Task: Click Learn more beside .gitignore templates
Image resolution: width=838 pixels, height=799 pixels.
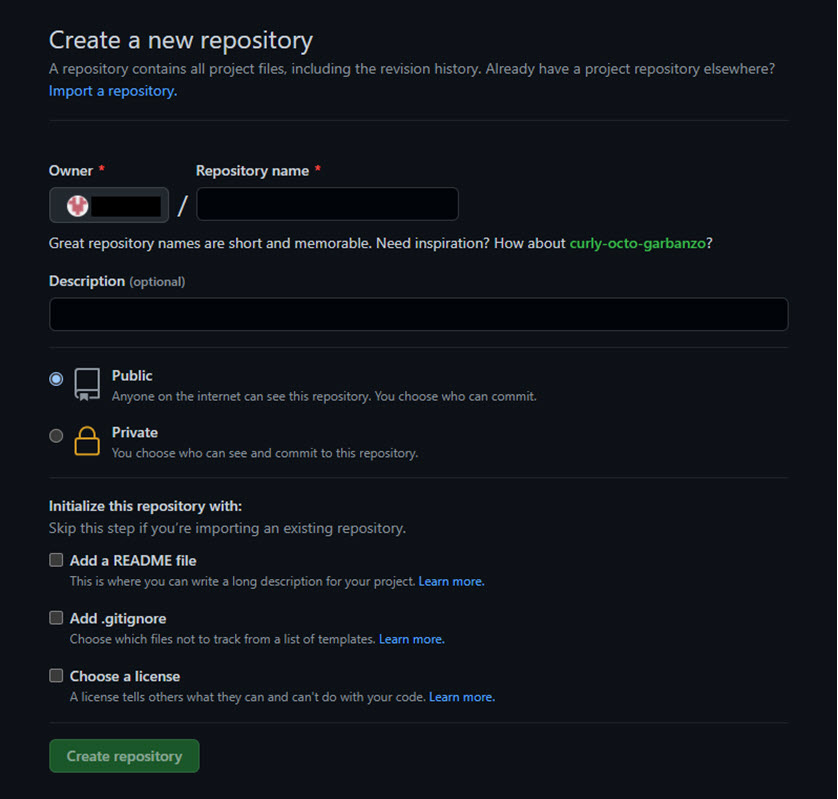Action: [411, 638]
